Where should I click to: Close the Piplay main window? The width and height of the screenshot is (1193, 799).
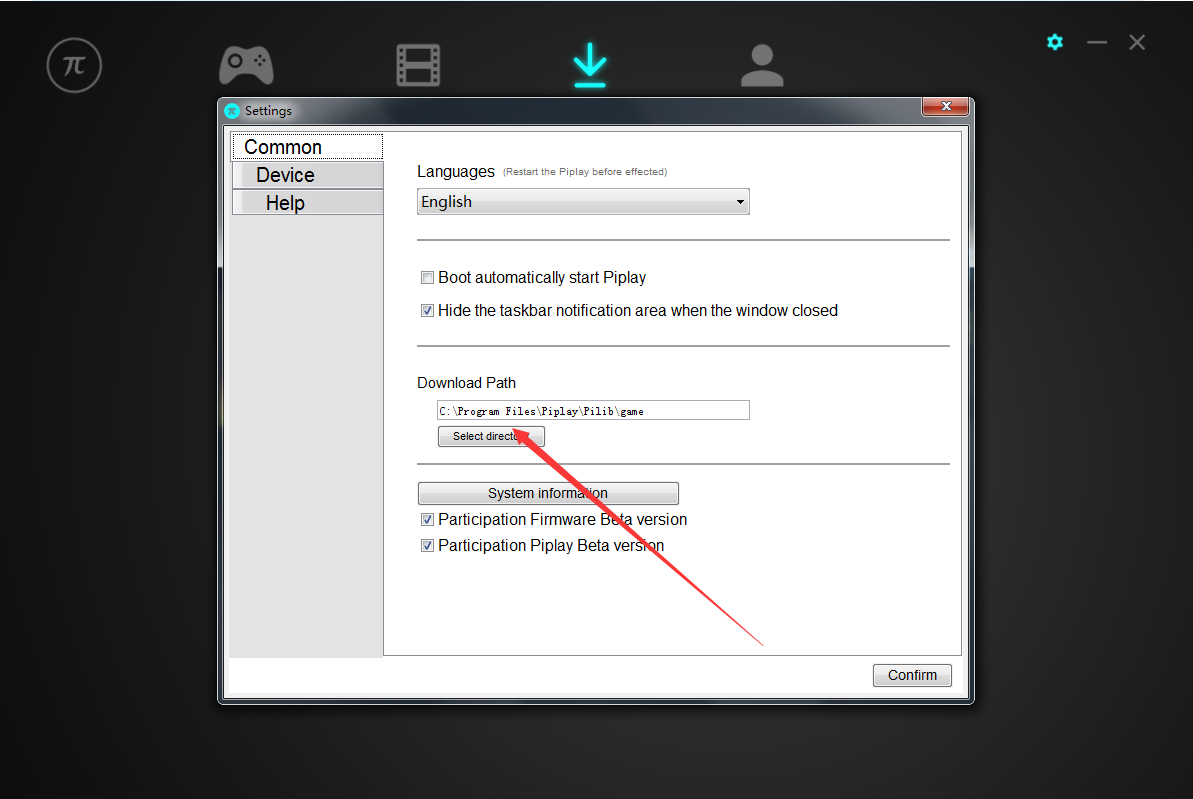1137,42
